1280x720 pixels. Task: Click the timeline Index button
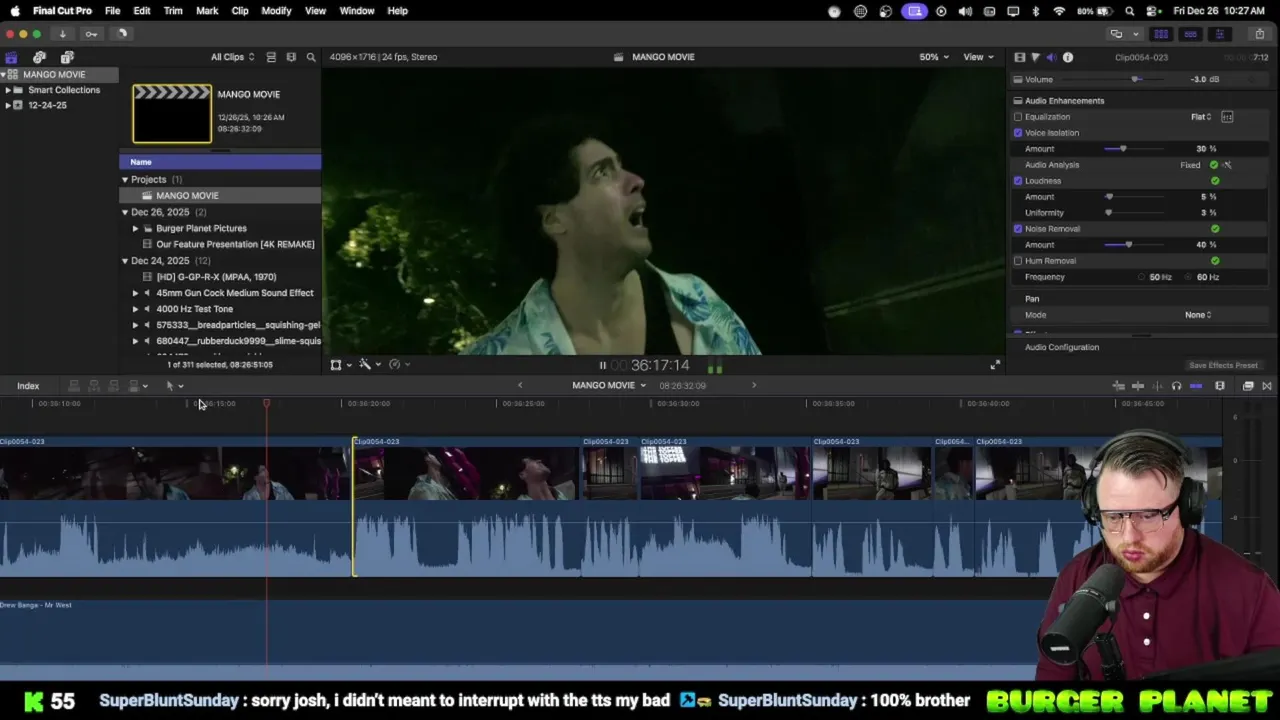pos(28,386)
